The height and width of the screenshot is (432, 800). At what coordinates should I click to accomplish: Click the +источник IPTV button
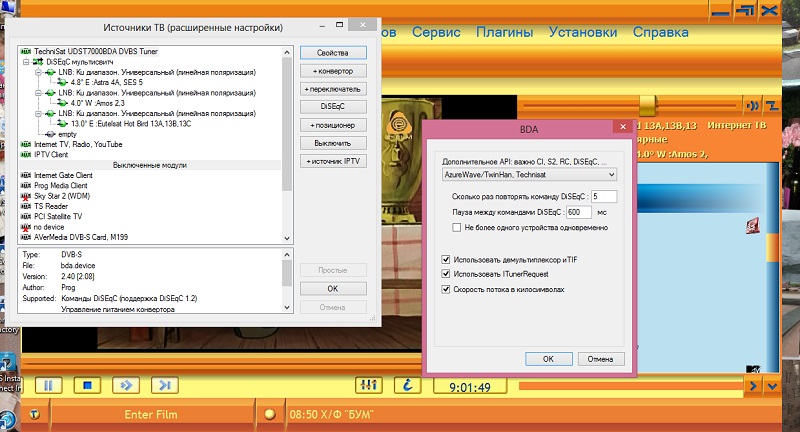[333, 161]
